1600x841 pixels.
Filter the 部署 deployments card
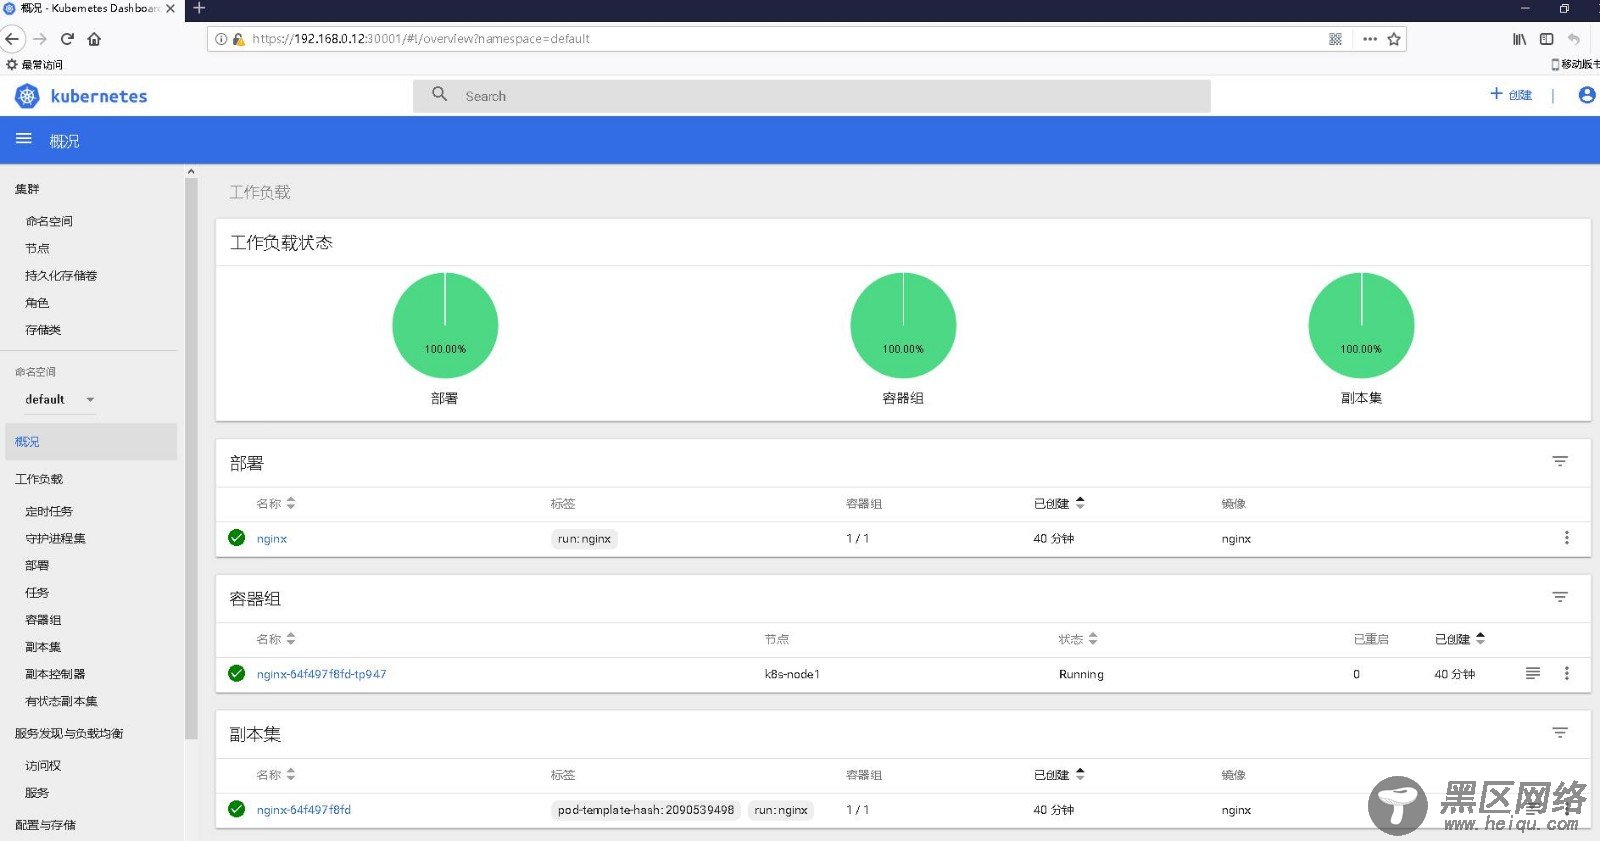pos(1560,462)
